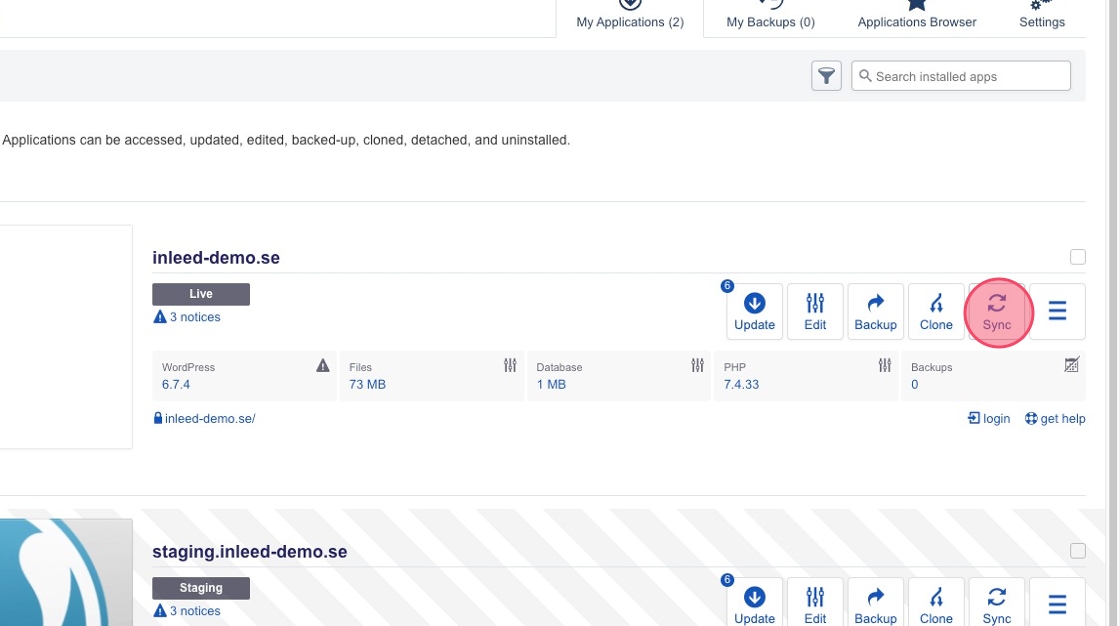The image size is (1120, 626).
Task: Click the login link for inleed-demo.se
Action: tap(989, 419)
